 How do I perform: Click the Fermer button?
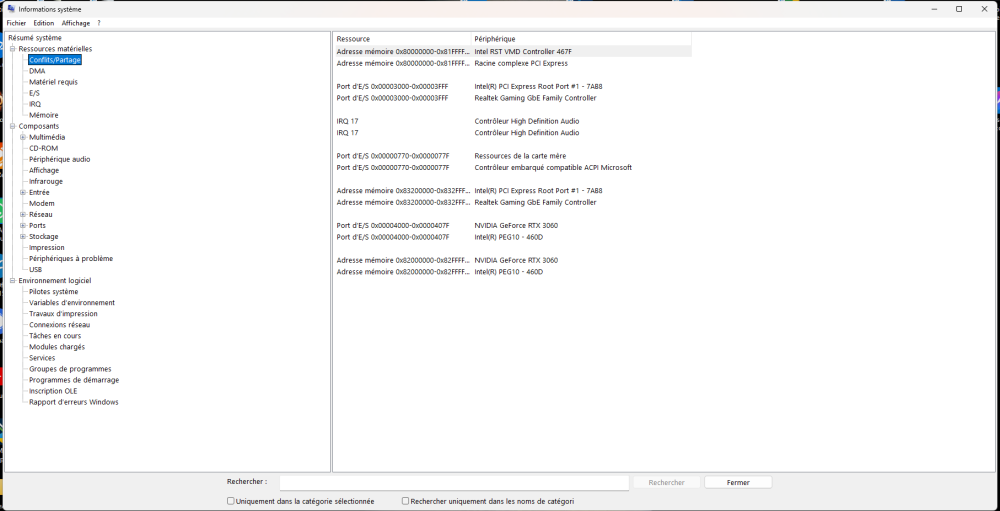[738, 483]
